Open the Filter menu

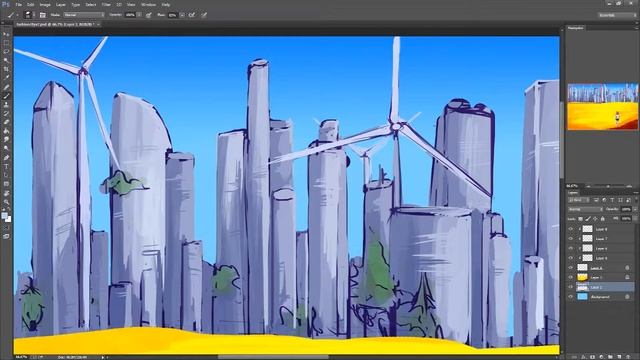(106, 4)
